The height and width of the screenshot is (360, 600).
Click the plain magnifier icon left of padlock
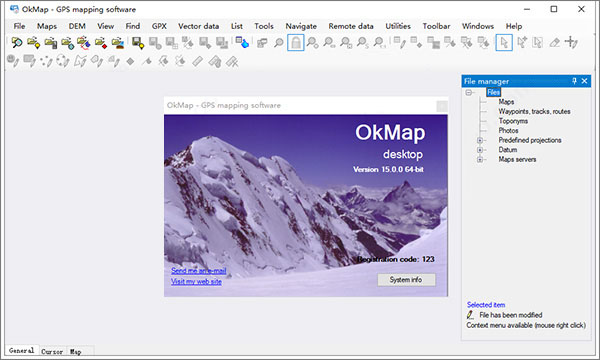pos(279,42)
